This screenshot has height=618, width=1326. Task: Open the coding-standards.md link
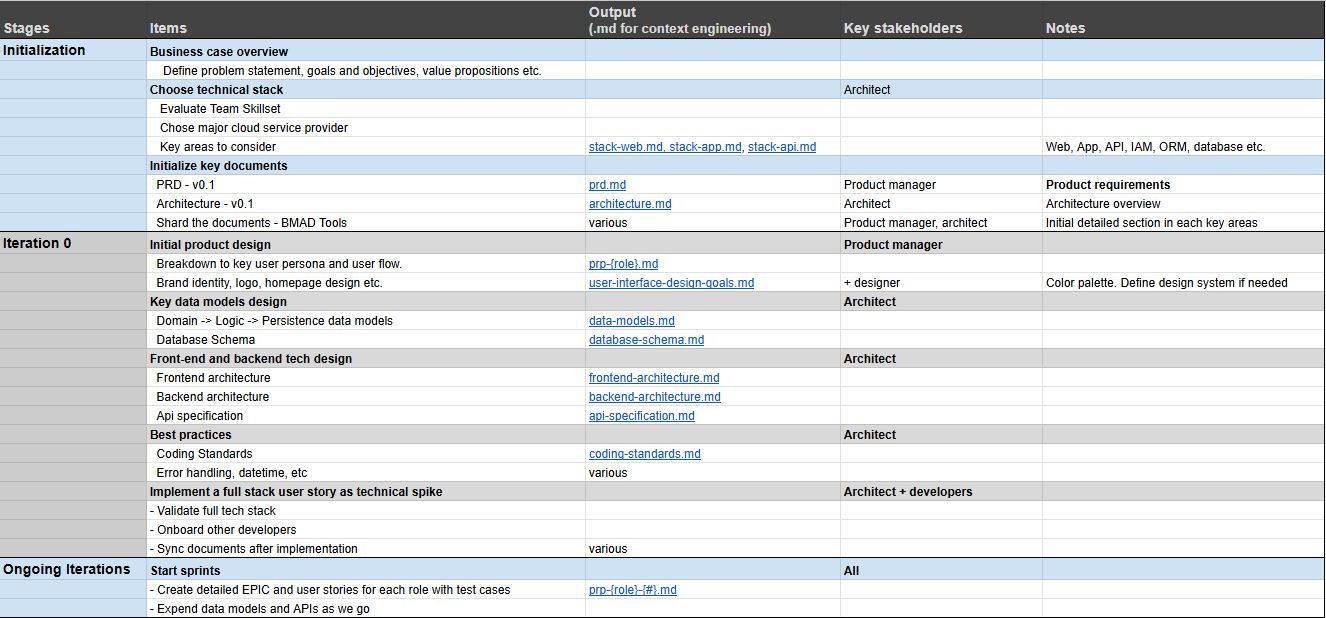[x=645, y=454]
